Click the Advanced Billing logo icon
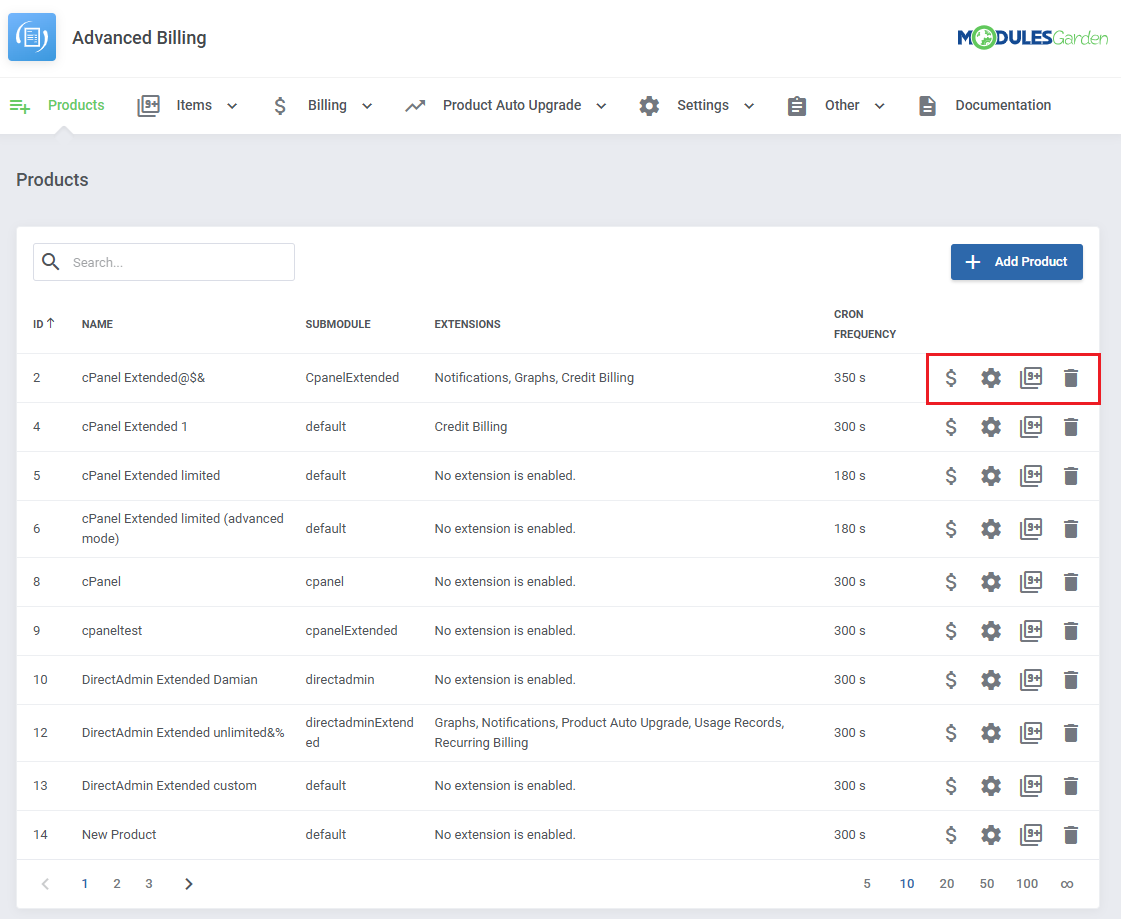 coord(32,37)
